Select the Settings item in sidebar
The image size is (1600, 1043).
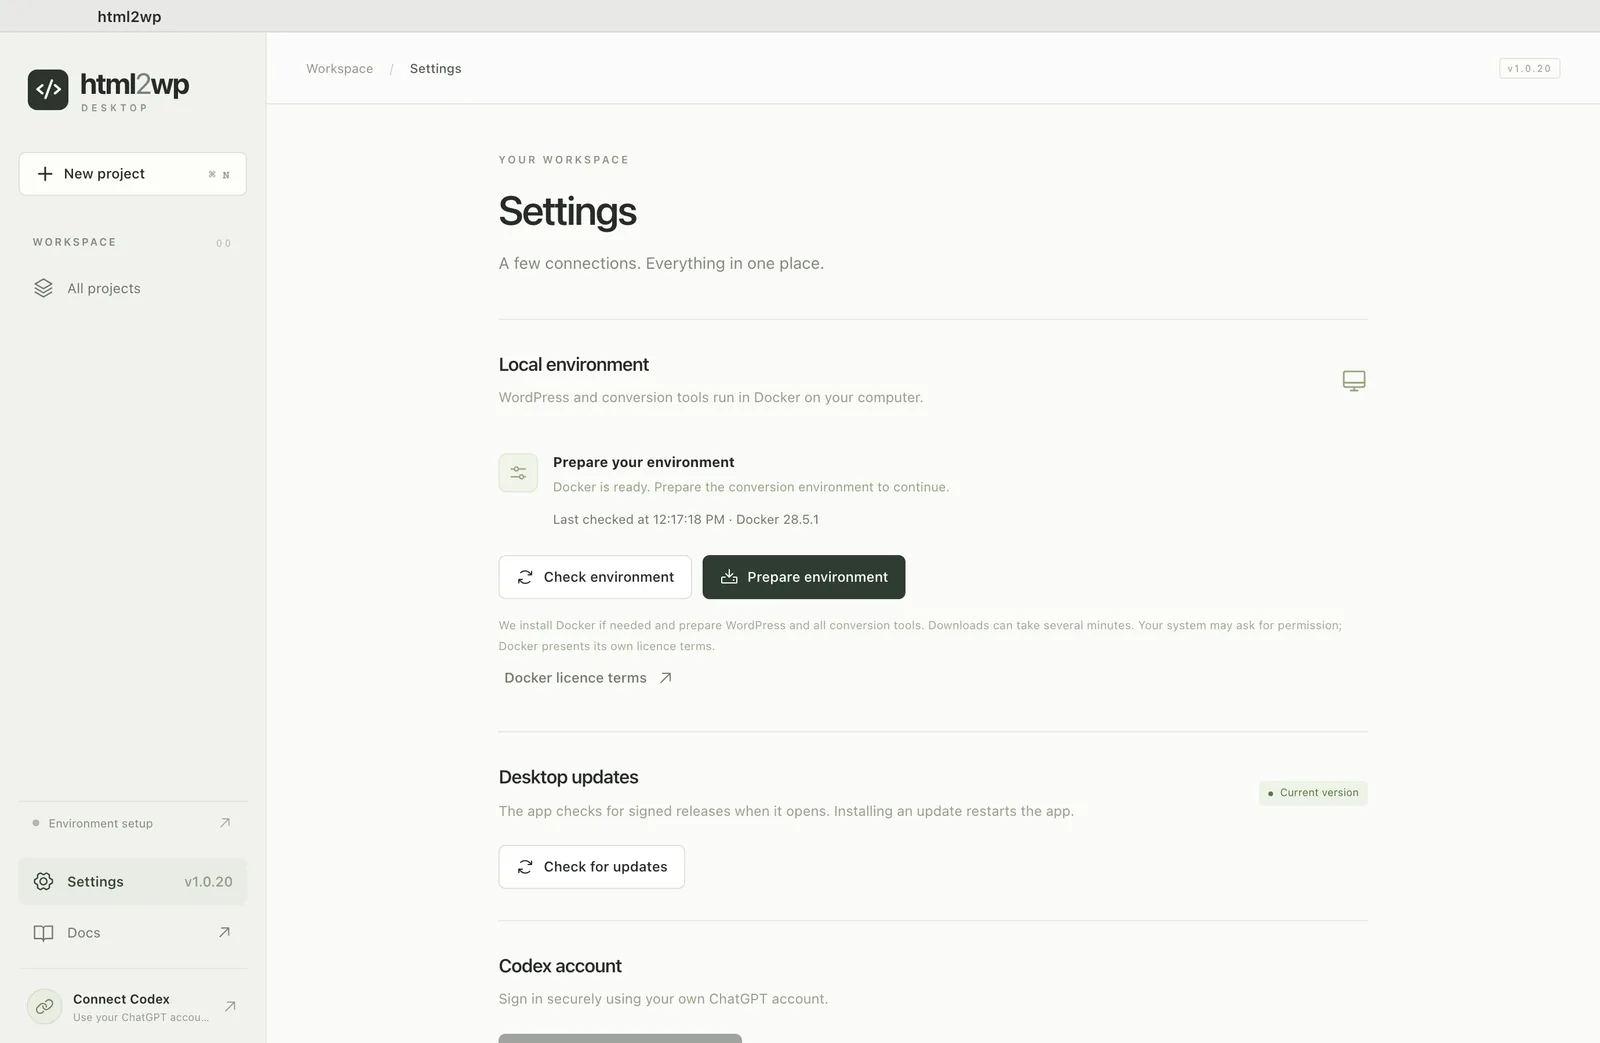click(133, 882)
